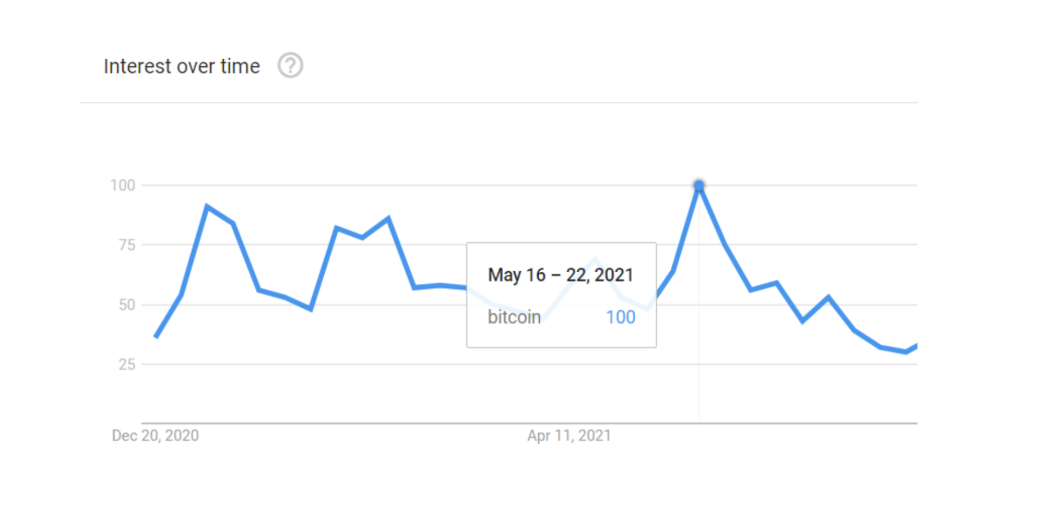The width and height of the screenshot is (1044, 516).
Task: Click the 'Dec 20, 2020' axis label
Action: click(x=155, y=436)
